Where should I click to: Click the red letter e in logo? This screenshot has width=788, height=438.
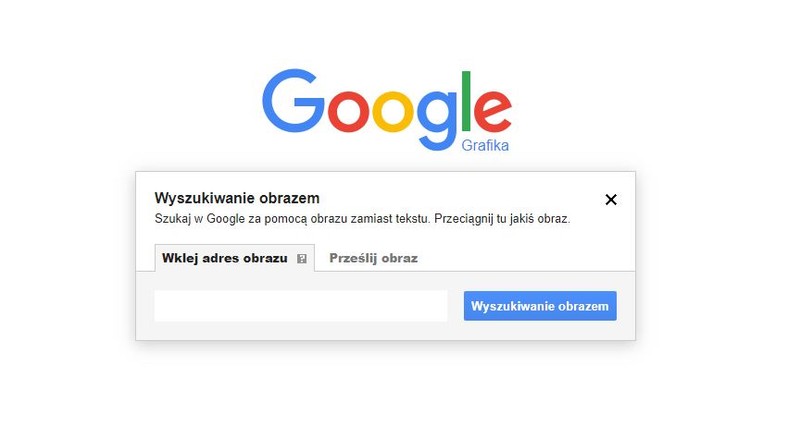click(x=491, y=111)
